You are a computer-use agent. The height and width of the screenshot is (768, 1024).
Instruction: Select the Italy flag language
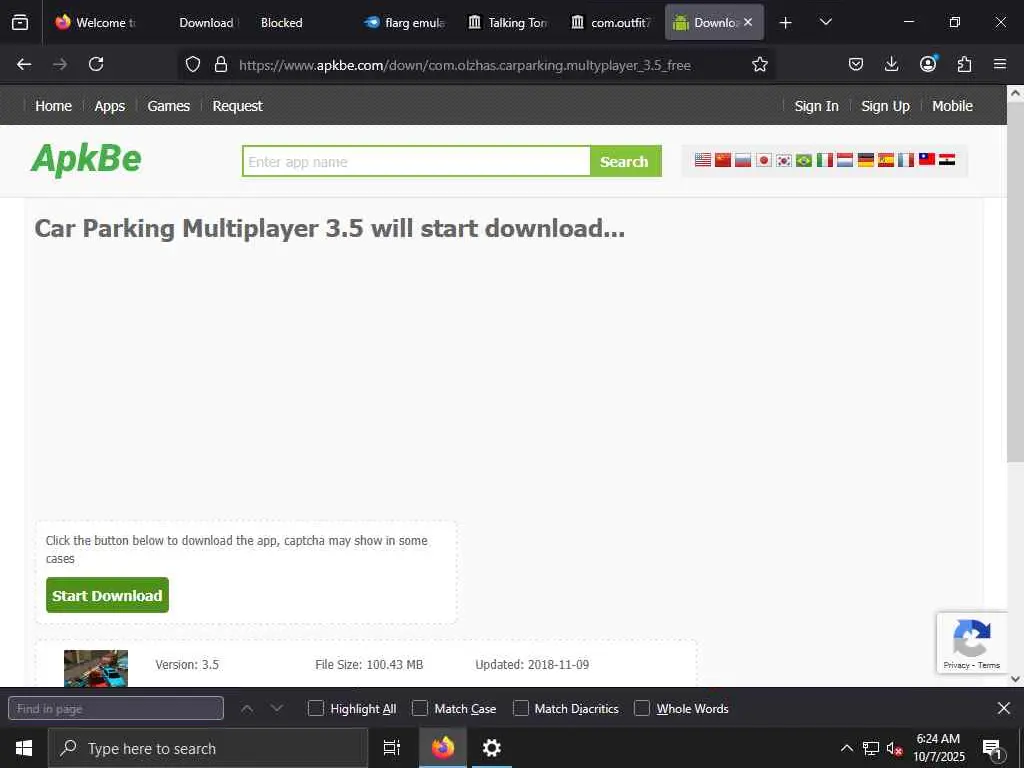point(825,160)
